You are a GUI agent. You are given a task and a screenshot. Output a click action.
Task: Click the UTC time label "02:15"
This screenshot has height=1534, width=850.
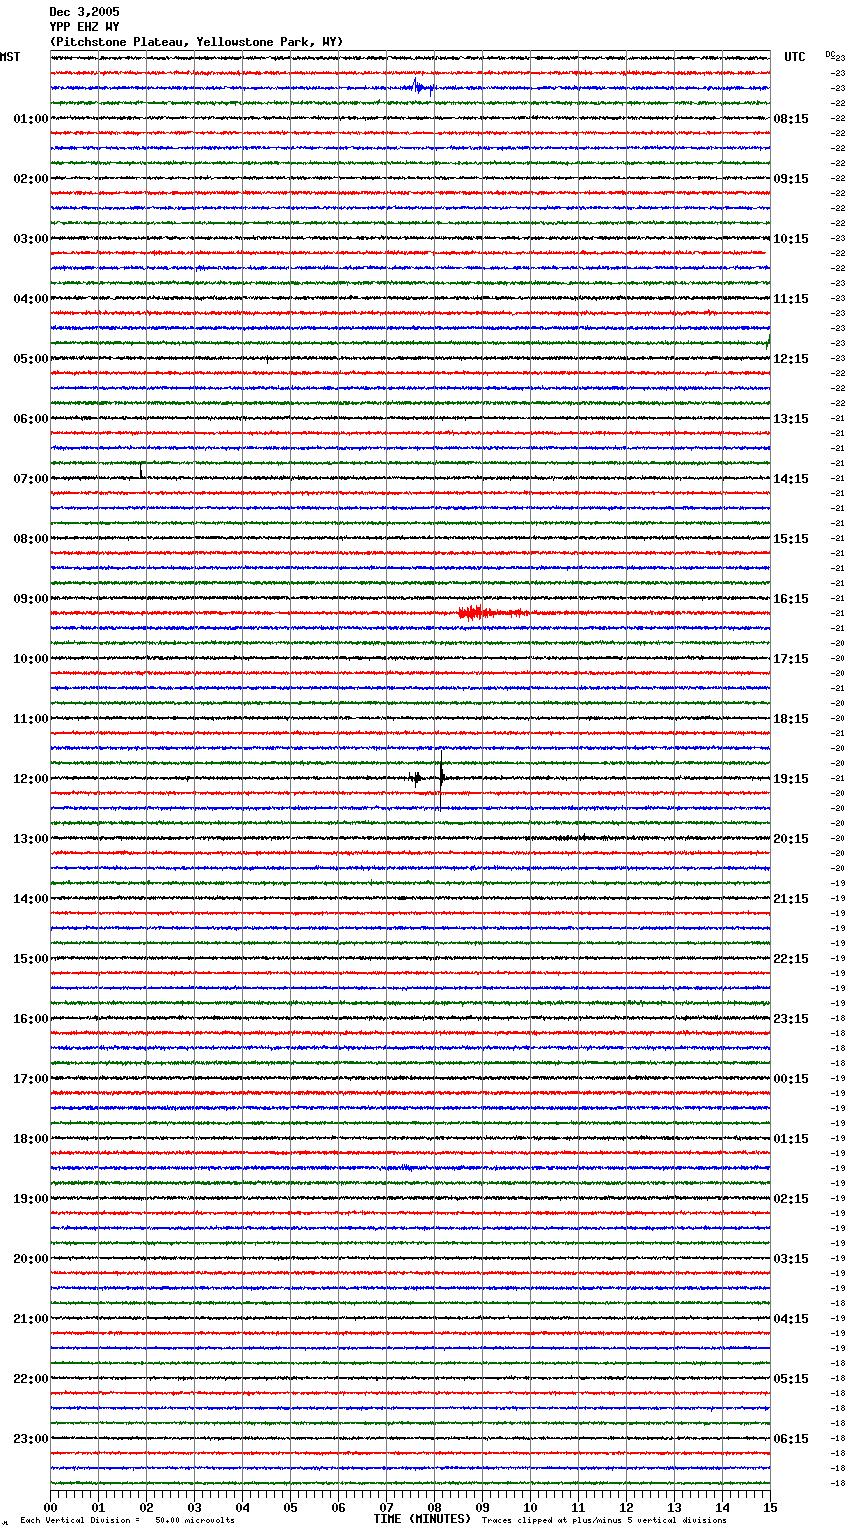coord(791,1199)
